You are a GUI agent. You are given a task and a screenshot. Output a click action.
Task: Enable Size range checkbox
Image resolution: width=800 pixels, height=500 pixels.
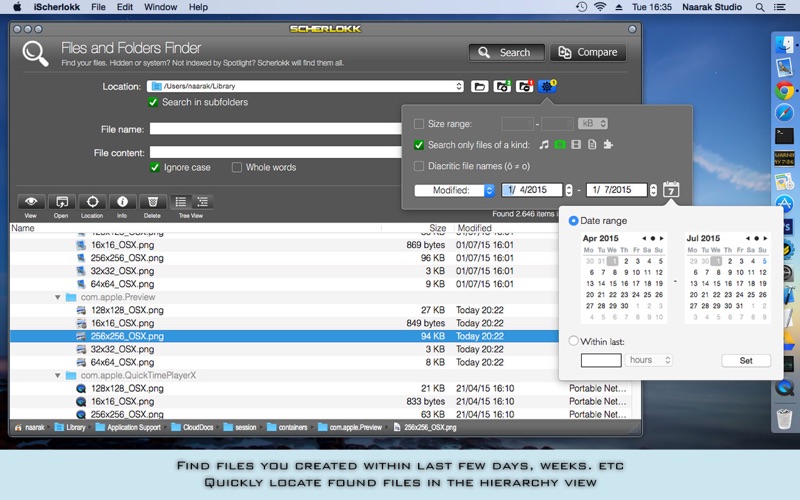(419, 124)
